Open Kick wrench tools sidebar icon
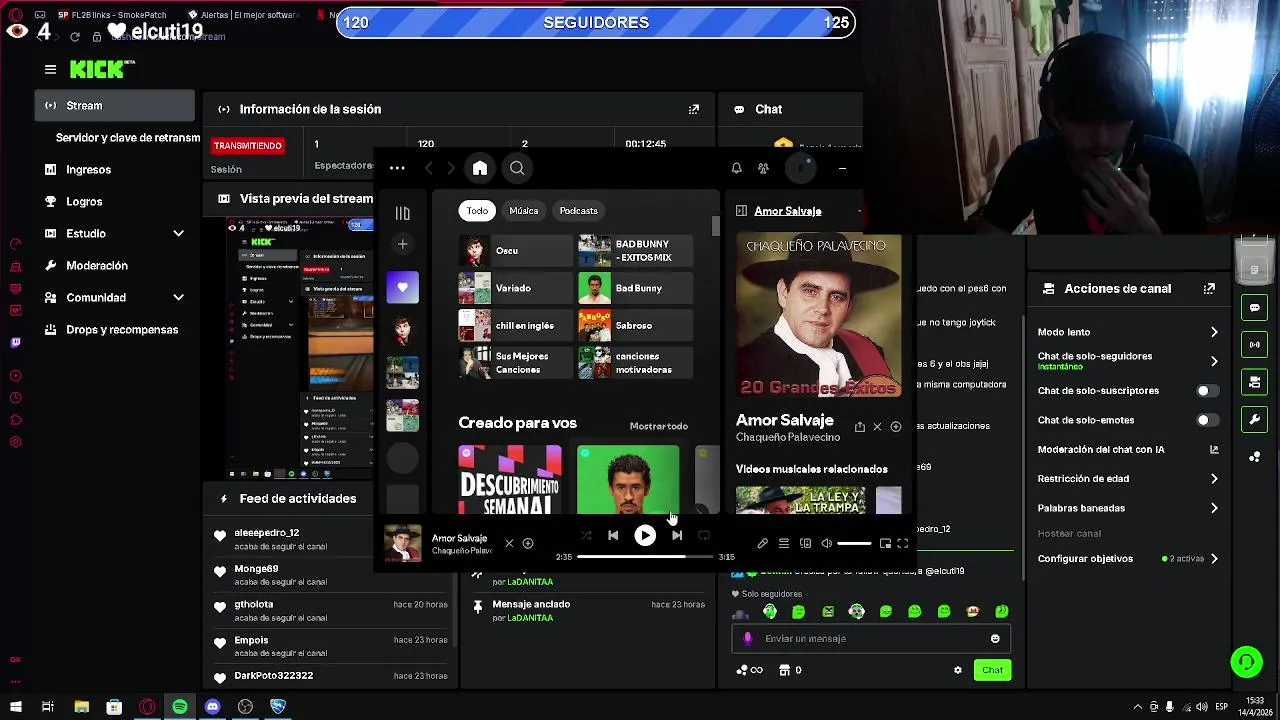This screenshot has width=1280, height=720. click(1254, 420)
